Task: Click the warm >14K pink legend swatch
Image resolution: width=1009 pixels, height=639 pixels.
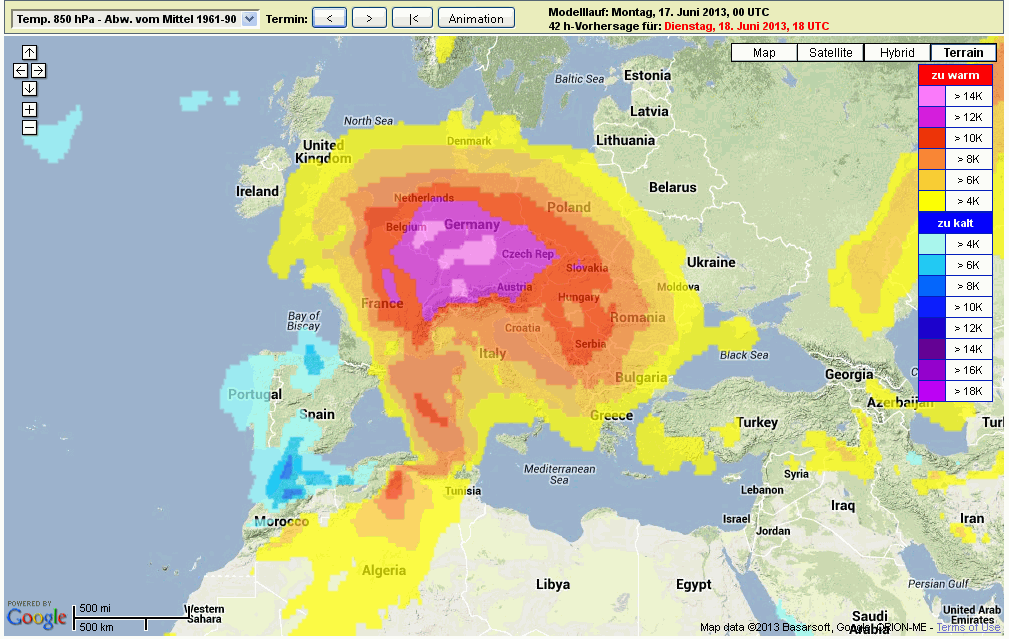Action: [932, 96]
